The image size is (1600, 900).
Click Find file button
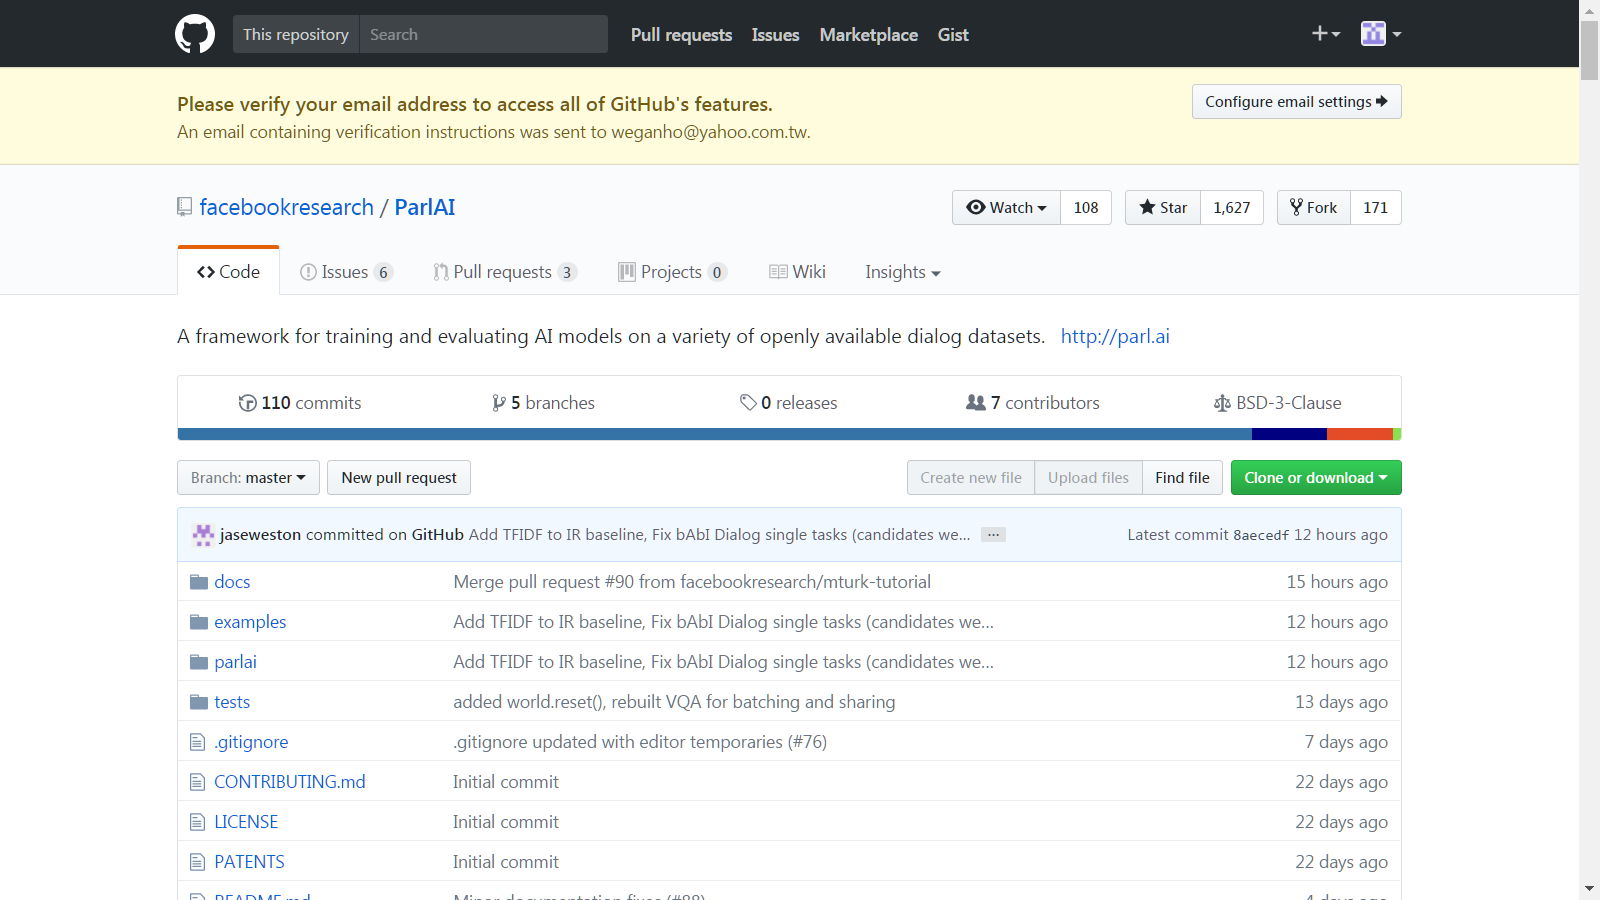tap(1182, 478)
